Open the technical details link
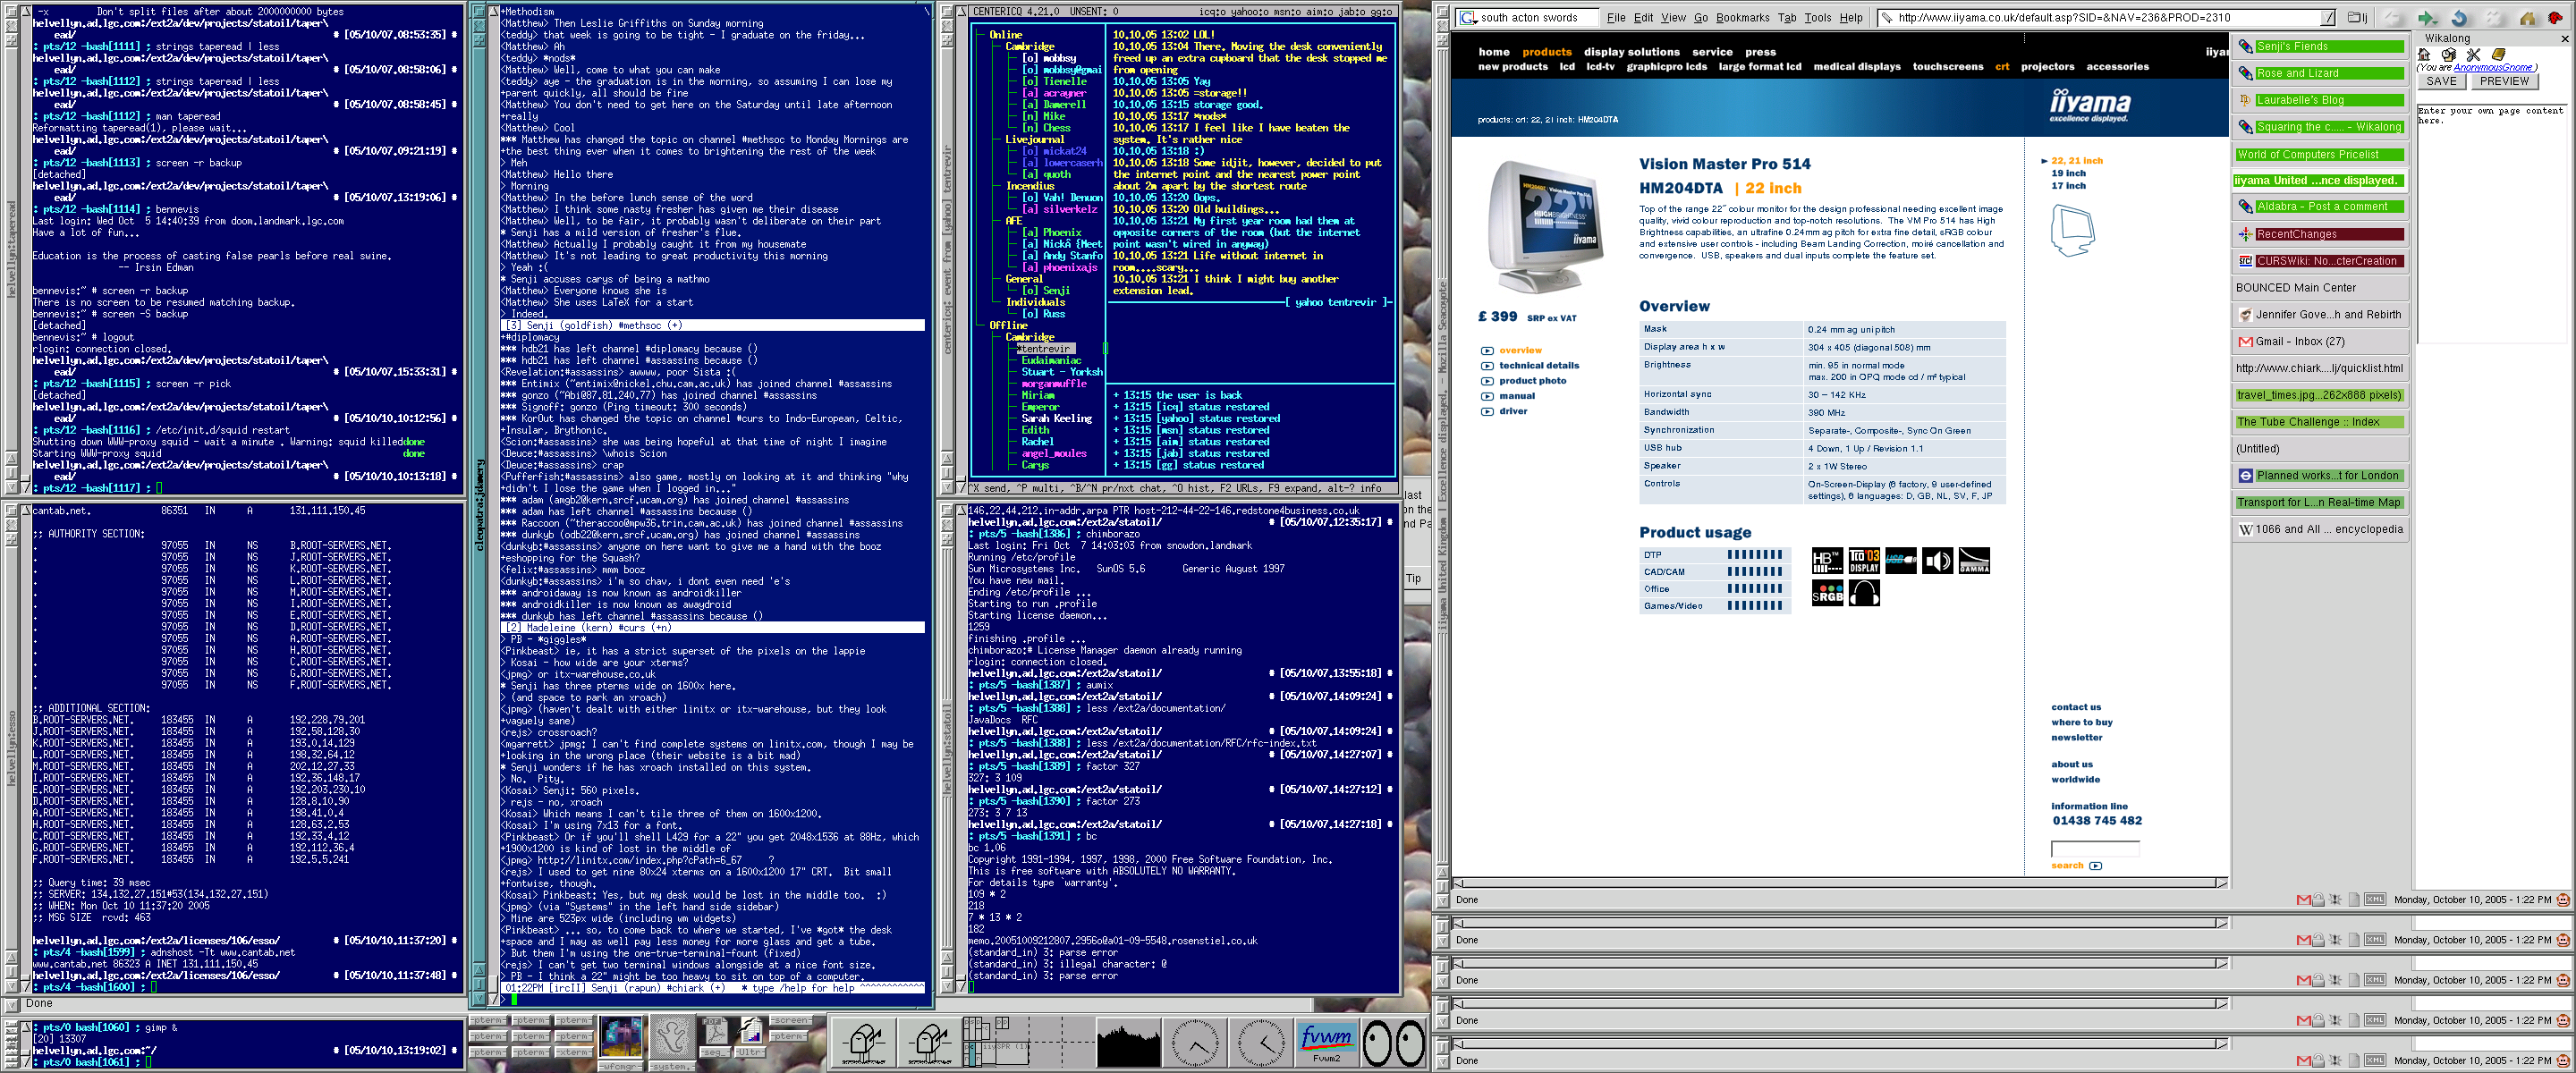Screen dimensions: 2576x1073 pos(1538,366)
